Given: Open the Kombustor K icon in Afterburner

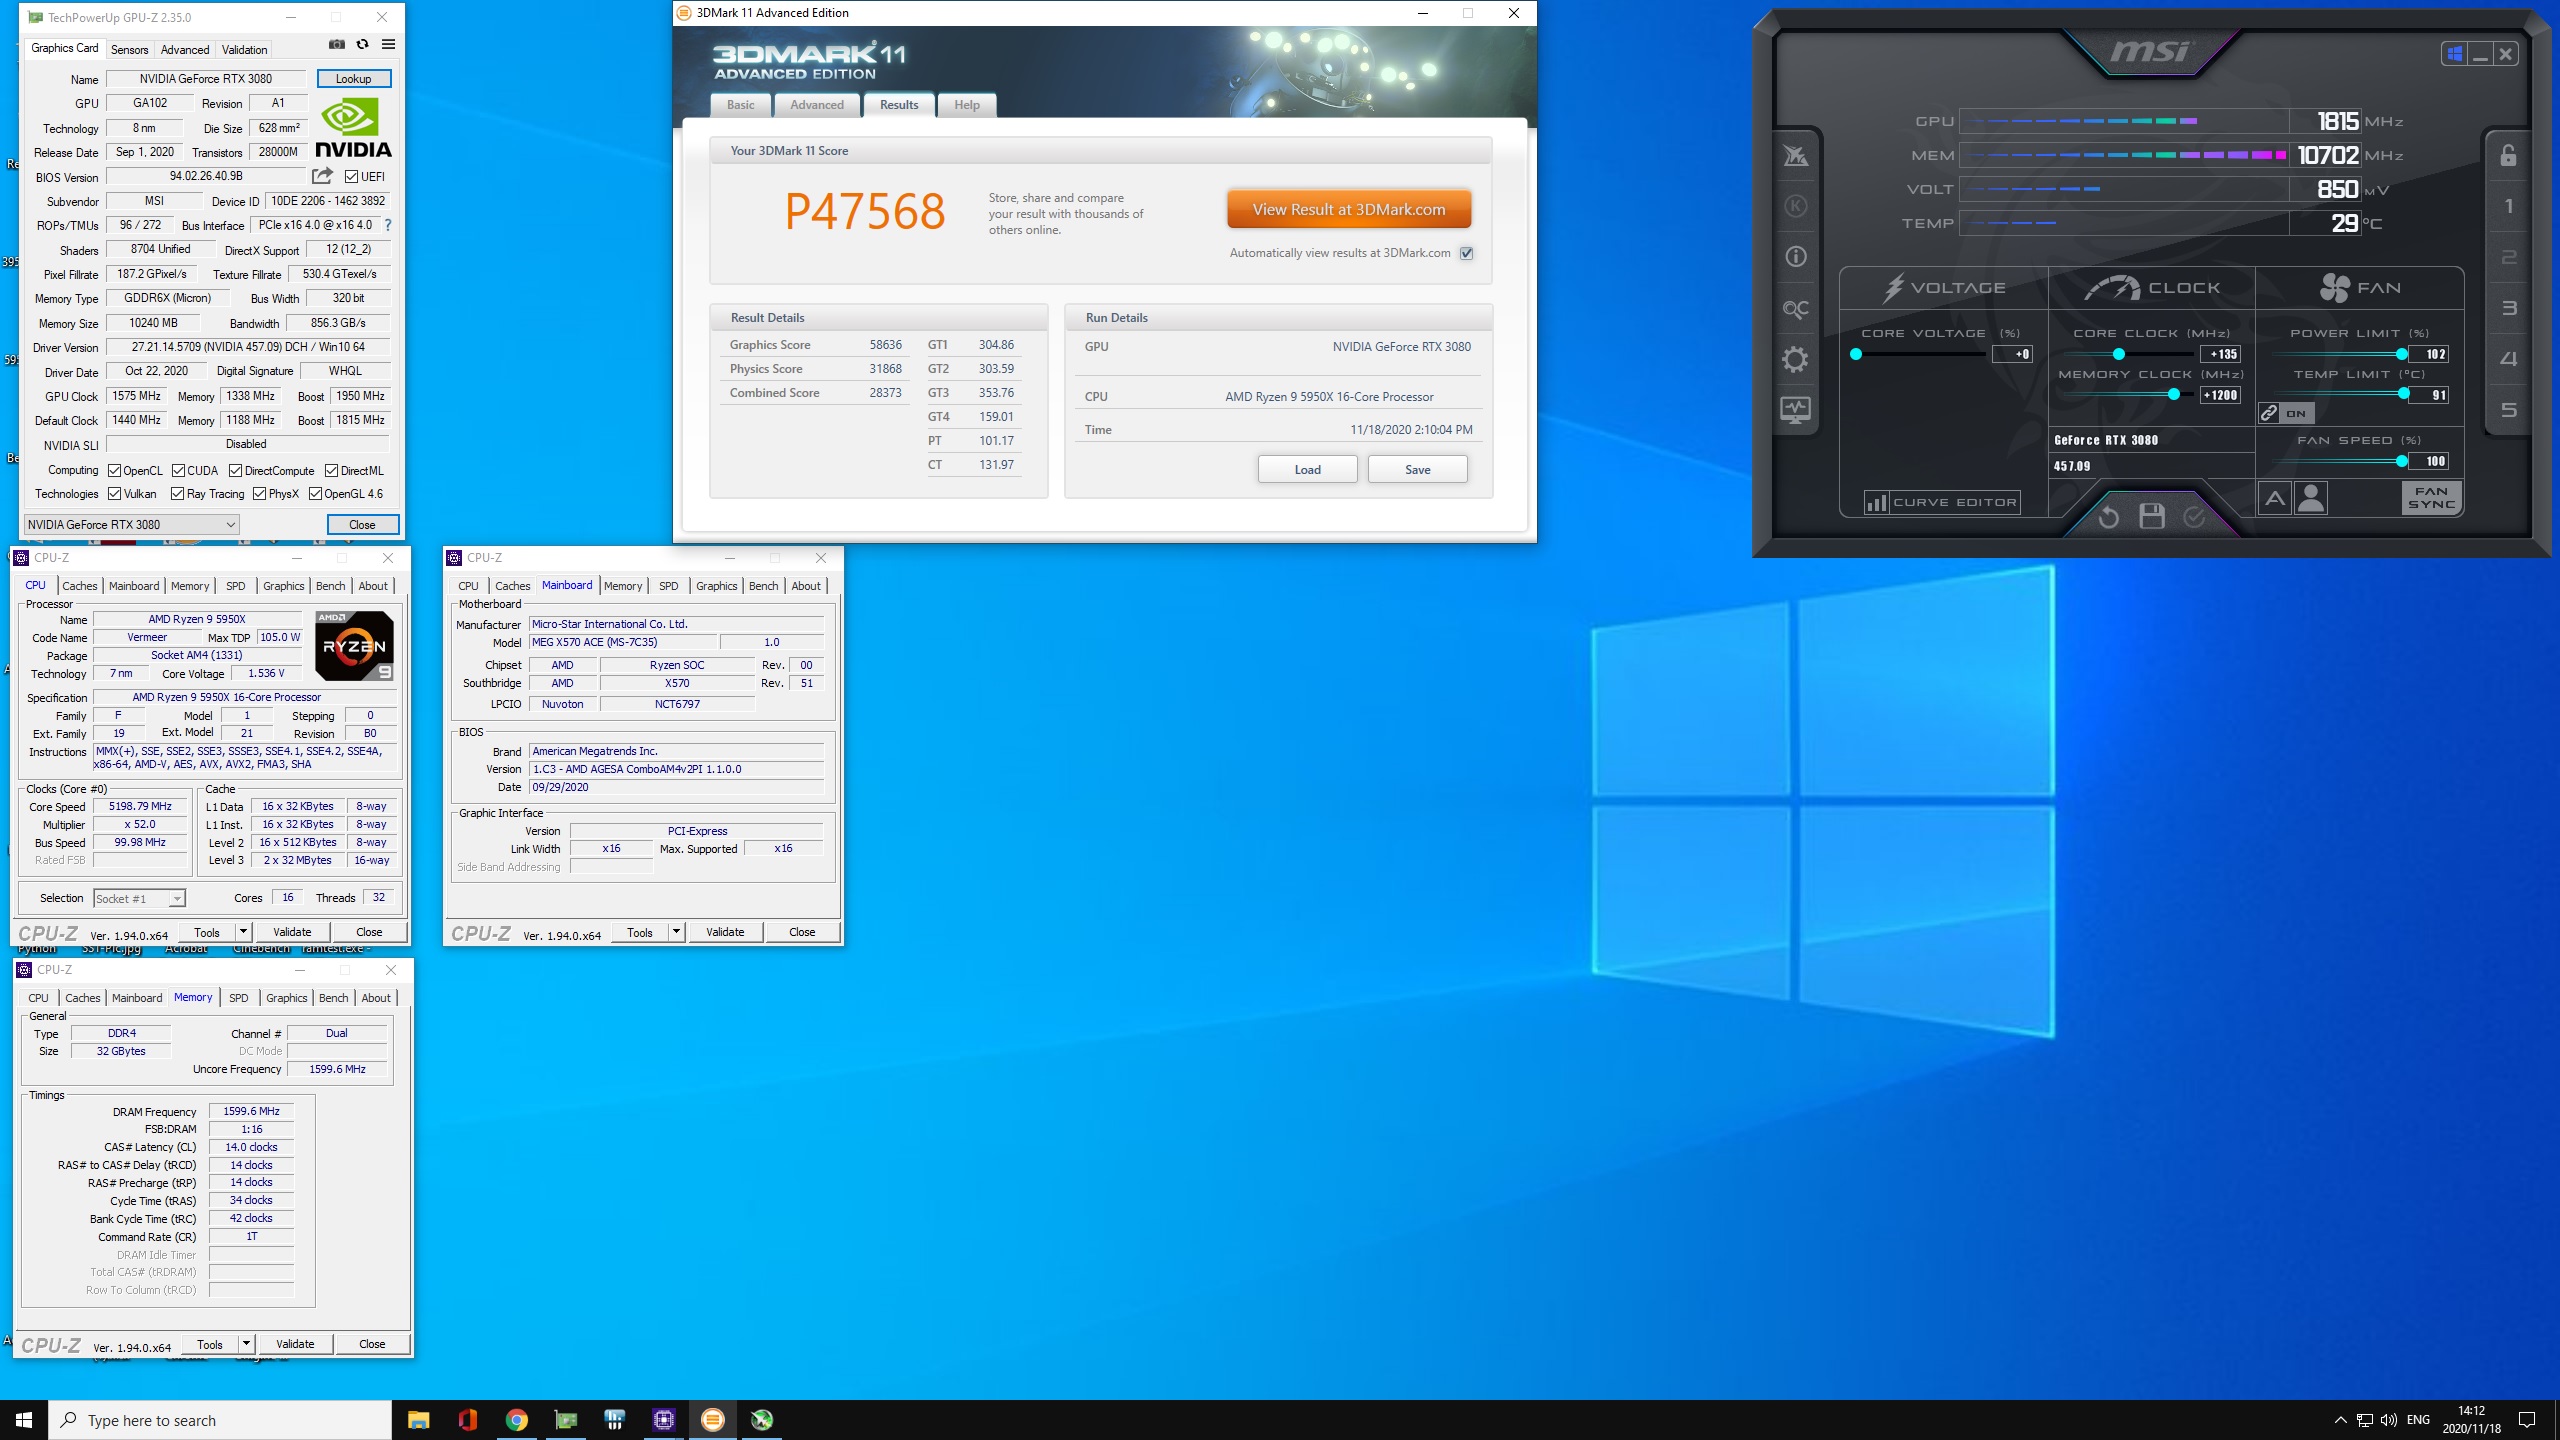Looking at the screenshot, I should [x=1796, y=206].
